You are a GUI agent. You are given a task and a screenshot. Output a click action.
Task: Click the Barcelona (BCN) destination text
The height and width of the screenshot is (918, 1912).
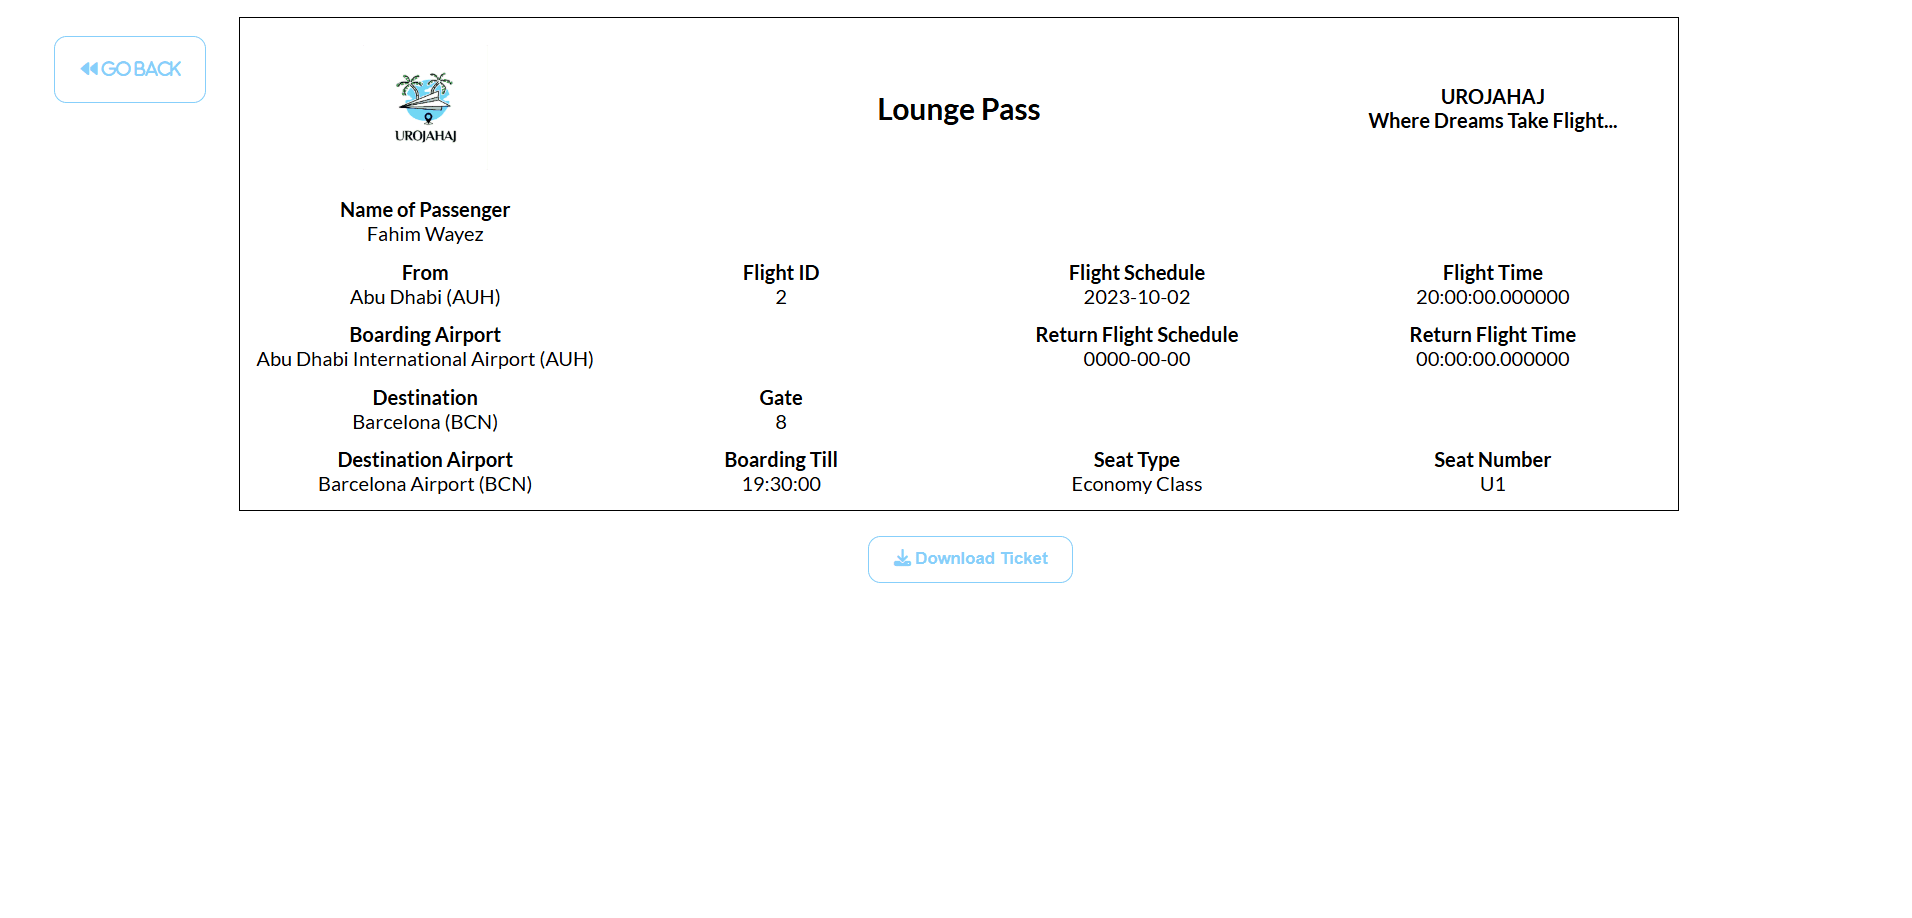tap(425, 423)
